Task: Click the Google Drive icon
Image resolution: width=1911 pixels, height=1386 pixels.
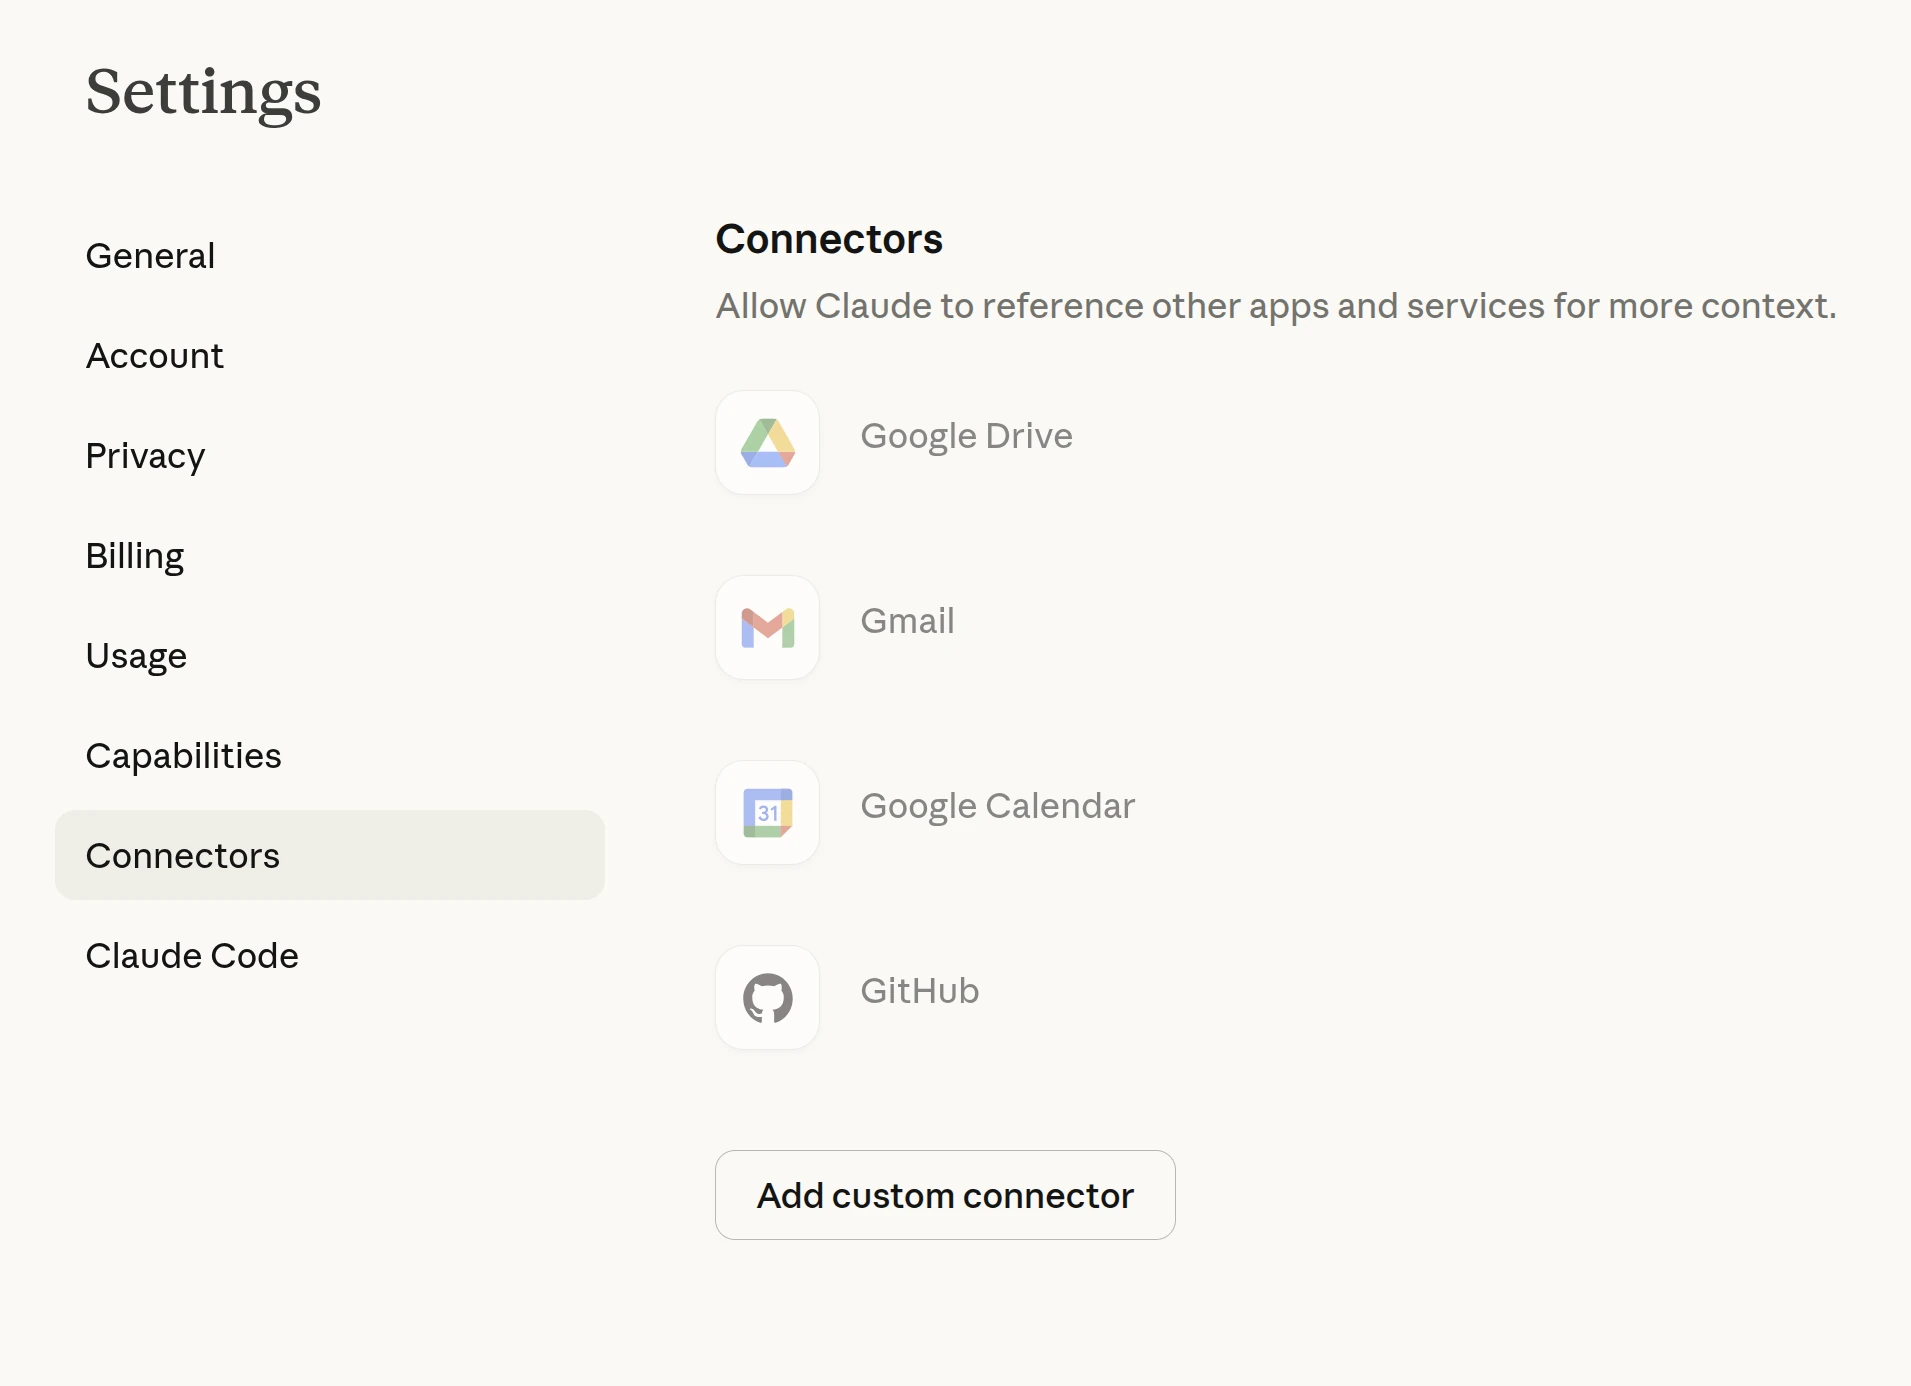Action: coord(767,442)
